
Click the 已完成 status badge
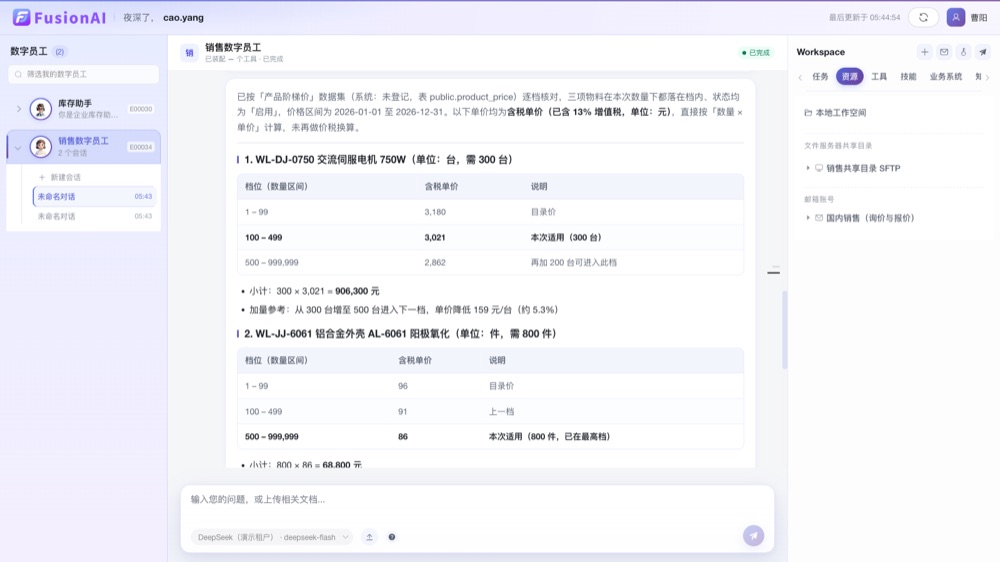(x=756, y=53)
